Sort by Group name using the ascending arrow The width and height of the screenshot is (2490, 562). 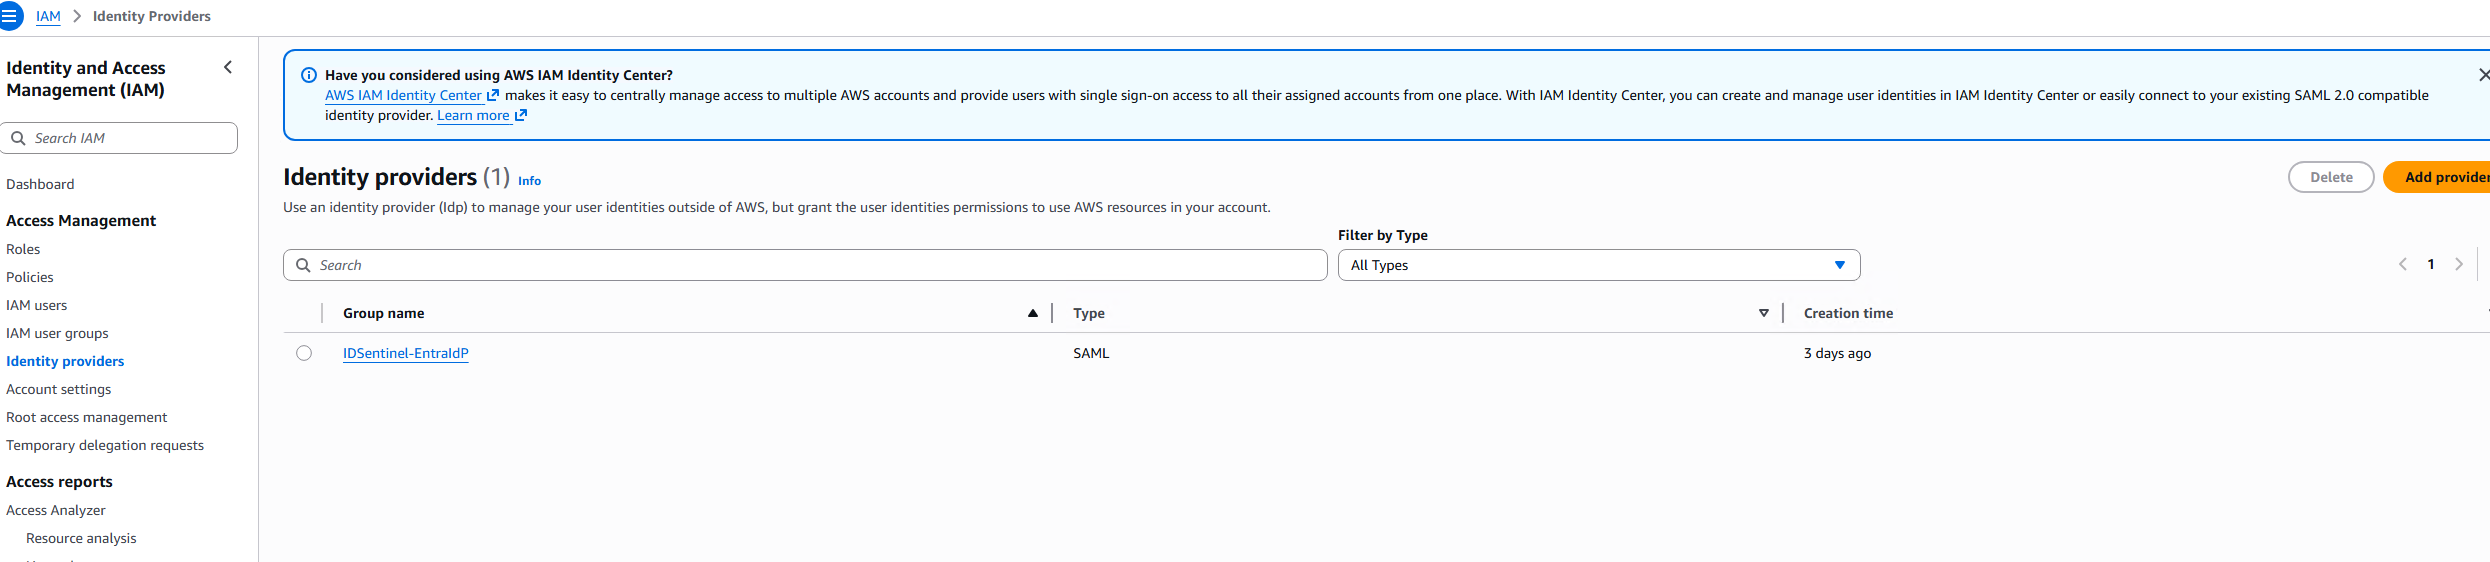(1033, 313)
